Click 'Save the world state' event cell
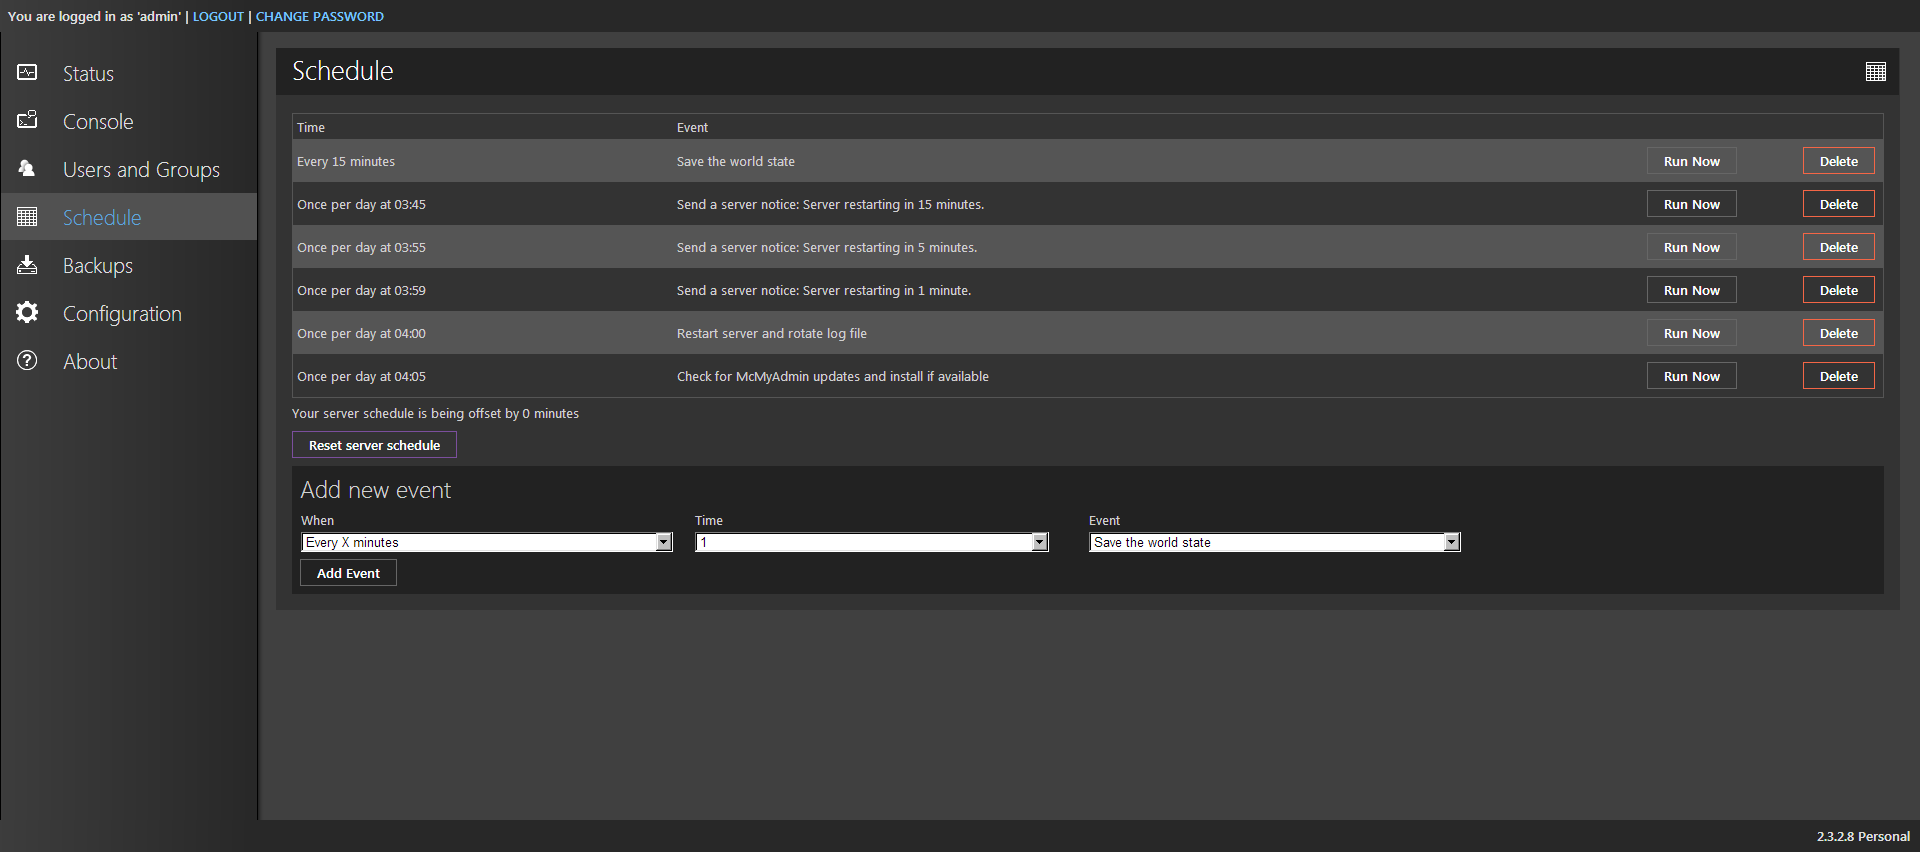This screenshot has width=1920, height=852. pyautogui.click(x=736, y=161)
